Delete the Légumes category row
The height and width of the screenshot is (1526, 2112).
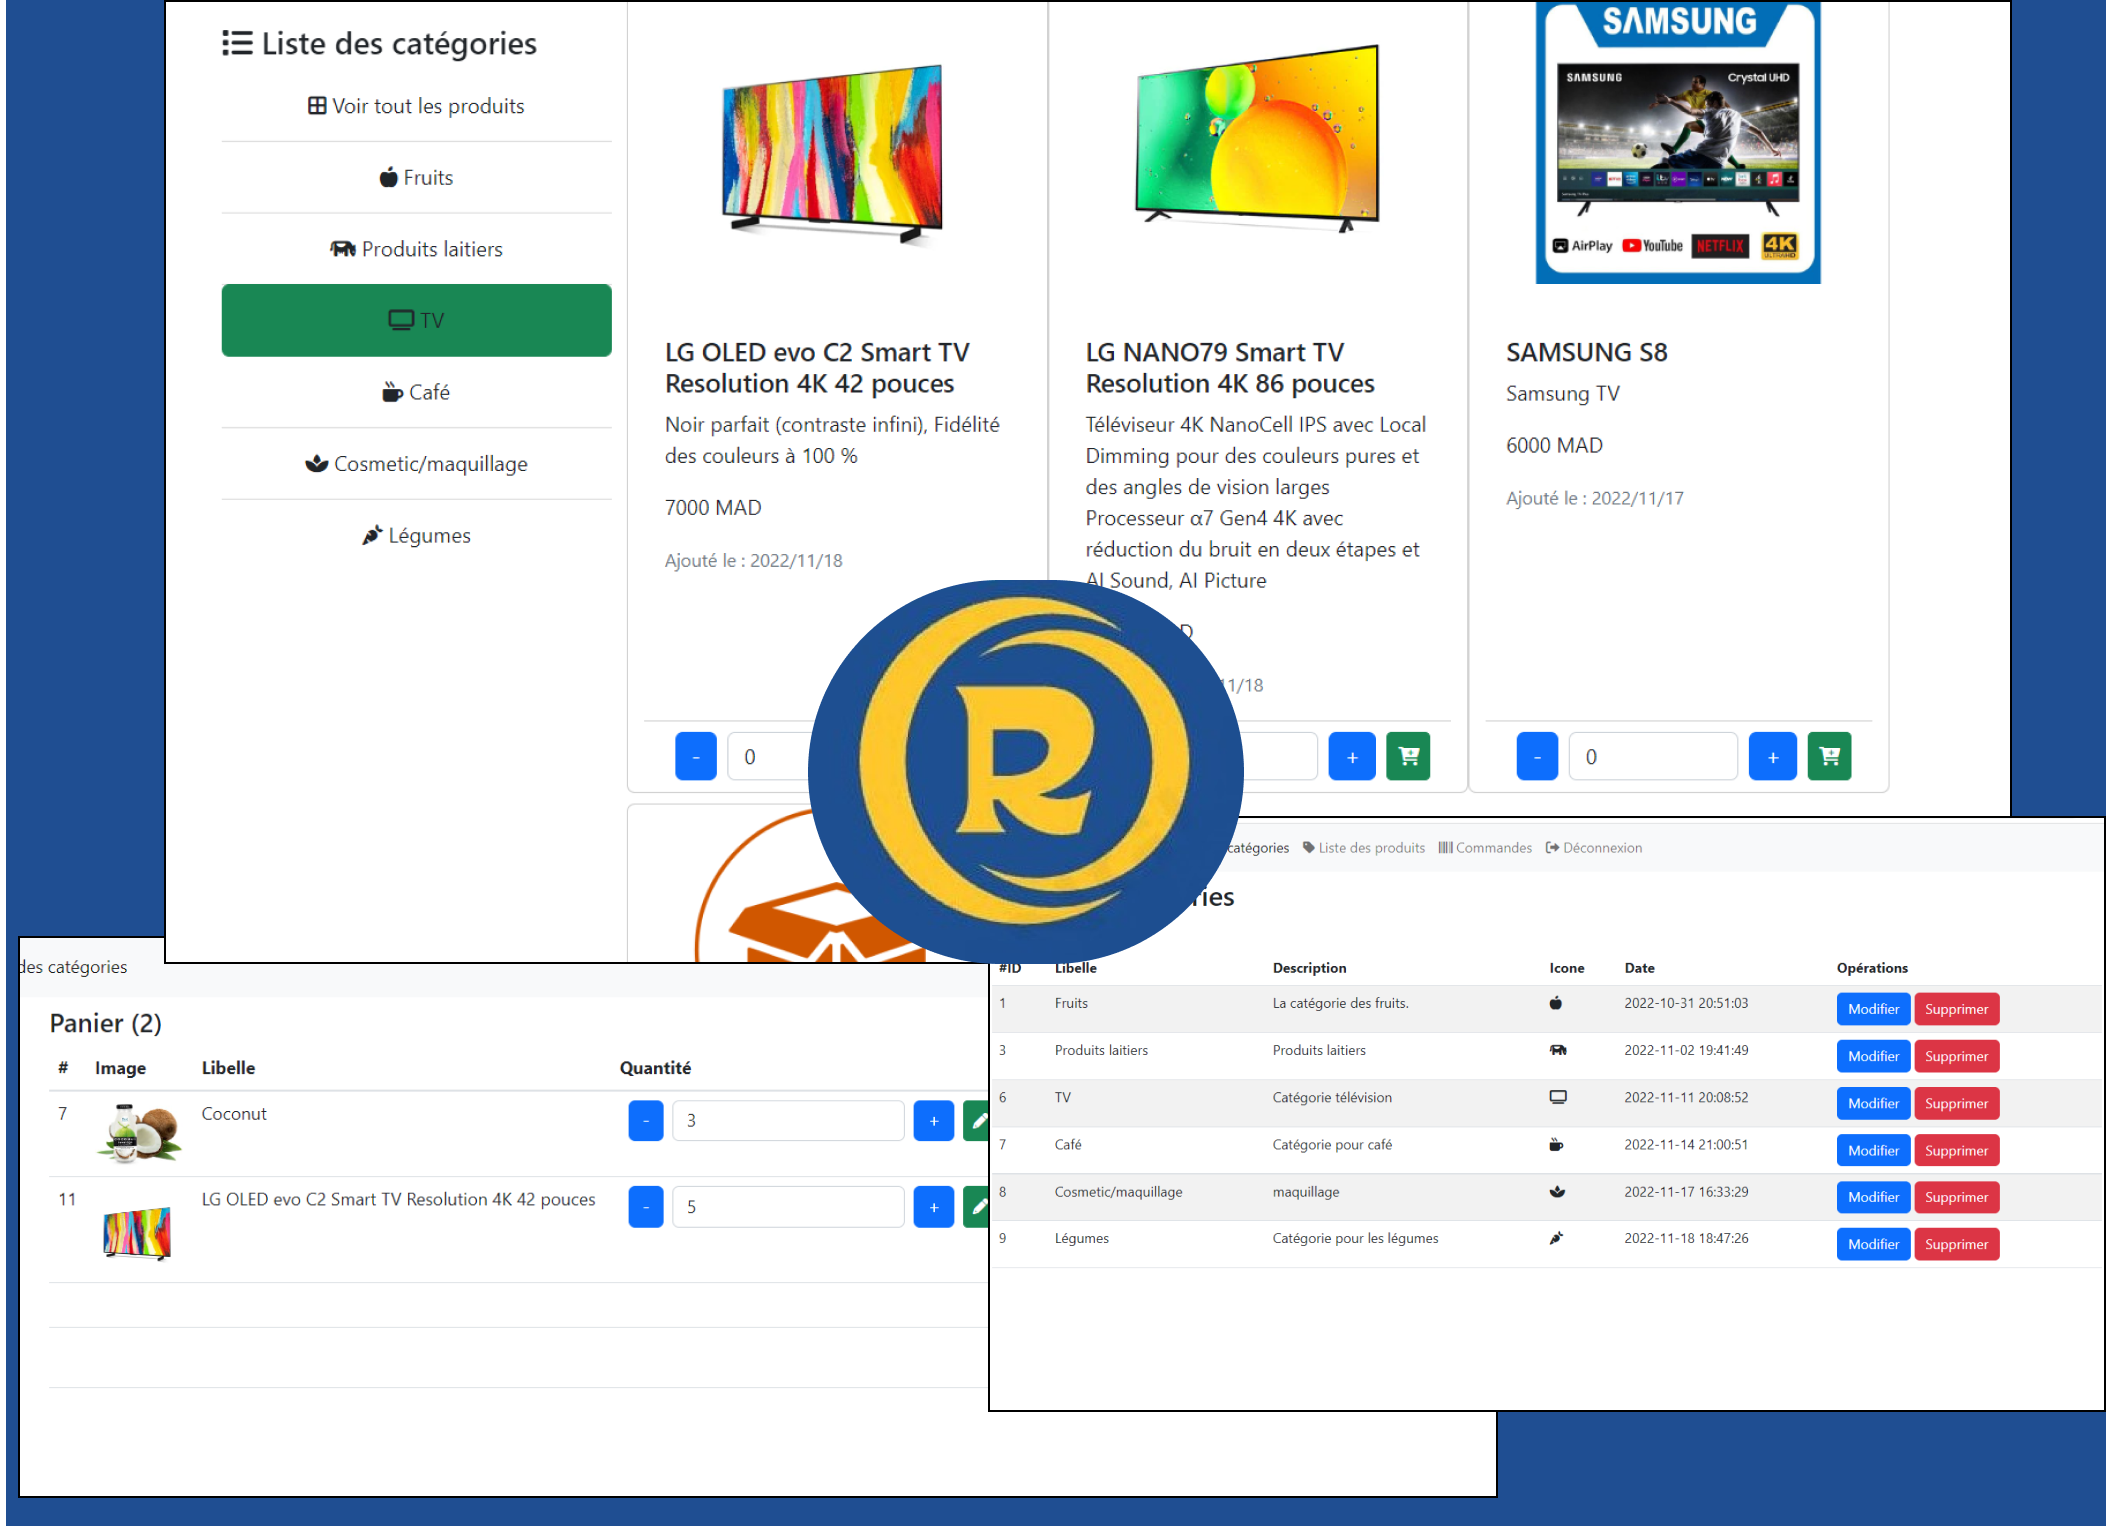1956,1244
